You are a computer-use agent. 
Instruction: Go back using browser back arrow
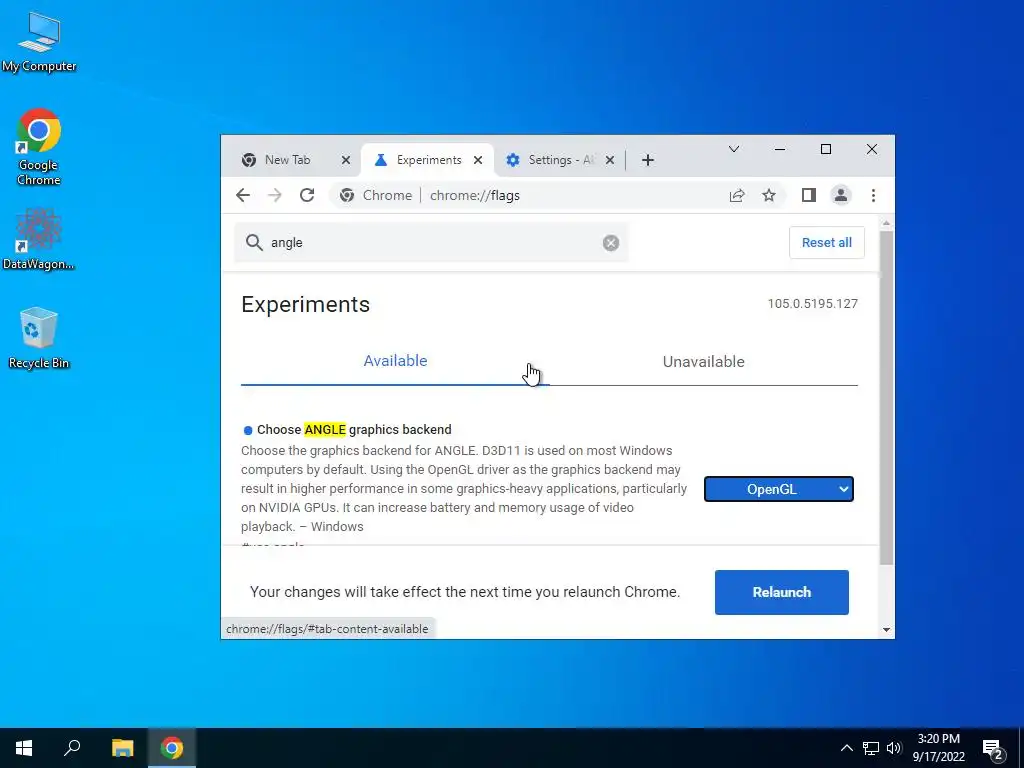243,195
